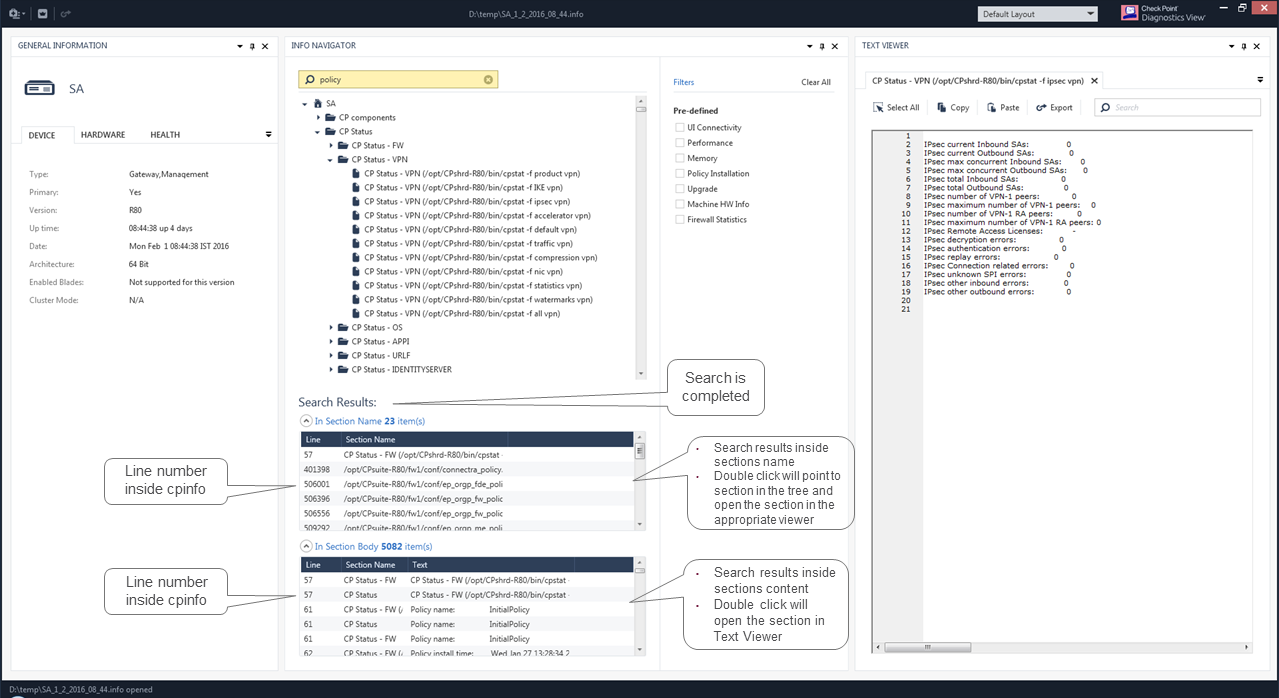Expand the CP components tree node
1279x698 pixels.
click(x=318, y=118)
